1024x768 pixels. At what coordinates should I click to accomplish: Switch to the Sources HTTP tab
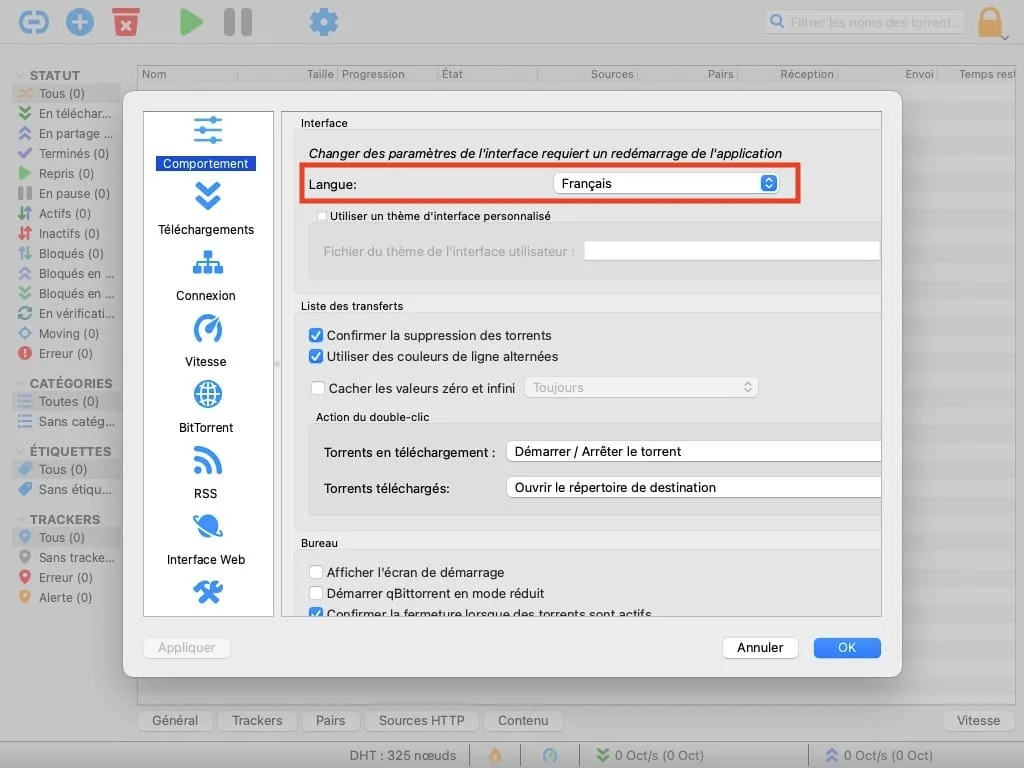tap(422, 720)
